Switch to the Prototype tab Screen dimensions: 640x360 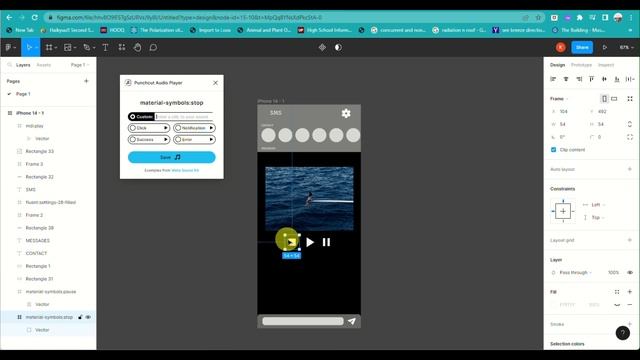[x=581, y=65]
